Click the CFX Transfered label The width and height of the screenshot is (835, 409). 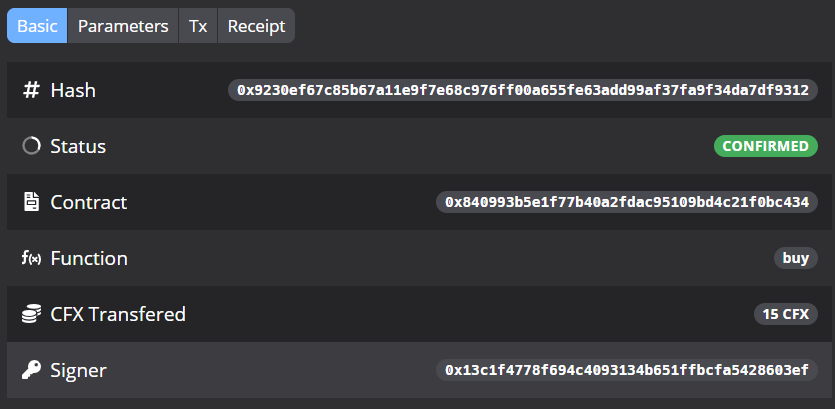[118, 314]
